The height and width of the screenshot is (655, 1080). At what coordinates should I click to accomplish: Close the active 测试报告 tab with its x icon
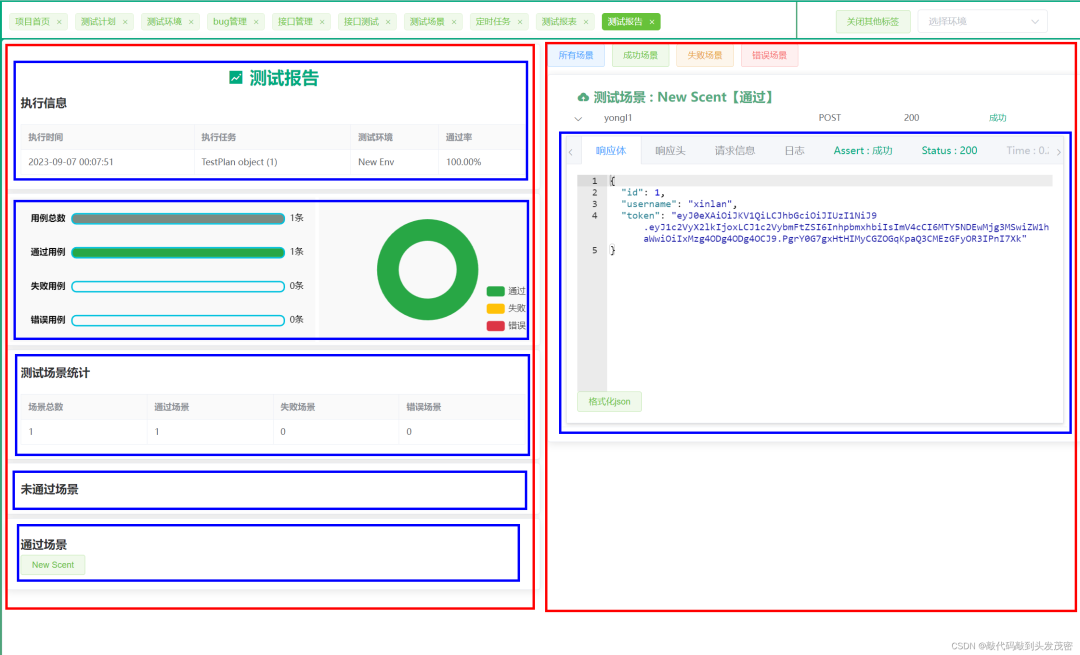[652, 22]
